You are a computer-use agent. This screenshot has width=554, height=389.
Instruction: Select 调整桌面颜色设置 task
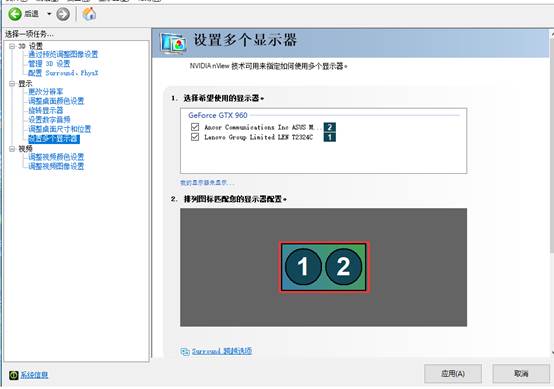coord(56,101)
